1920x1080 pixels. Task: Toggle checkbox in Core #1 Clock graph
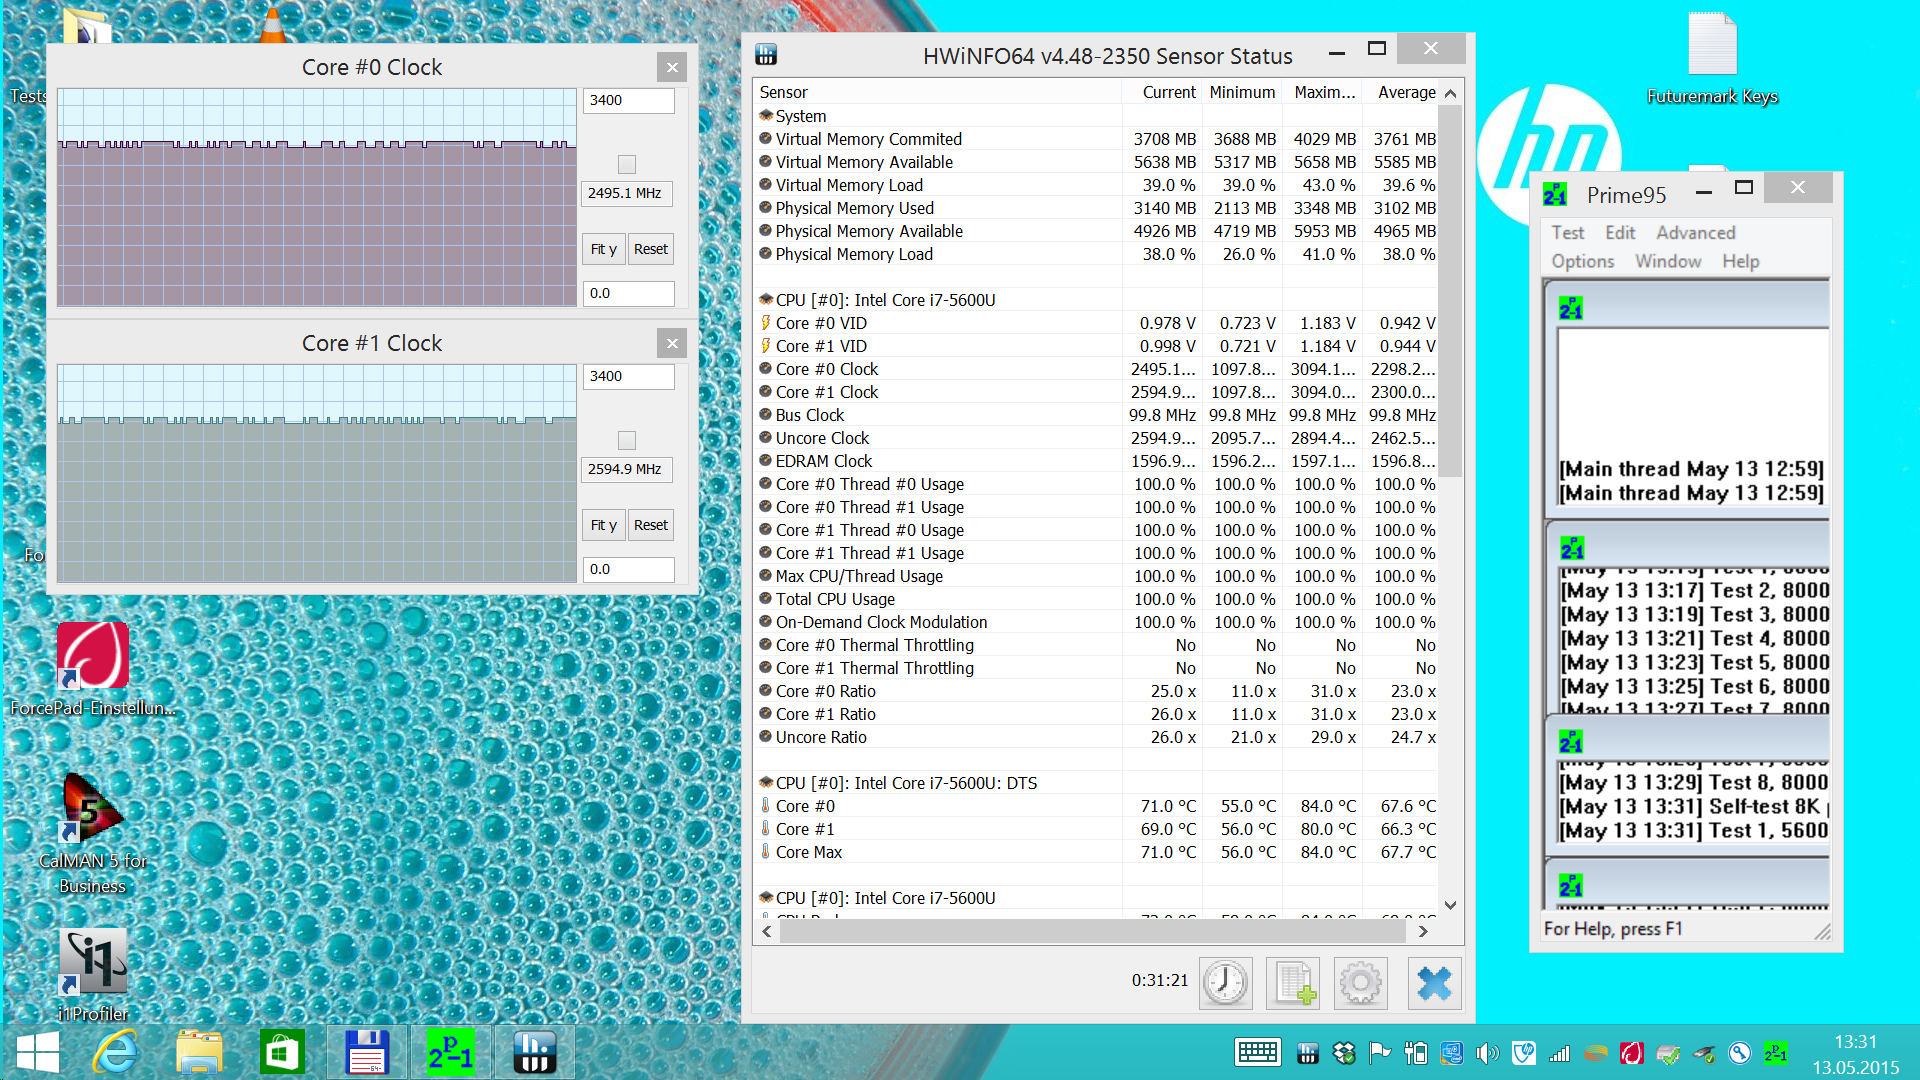click(627, 440)
